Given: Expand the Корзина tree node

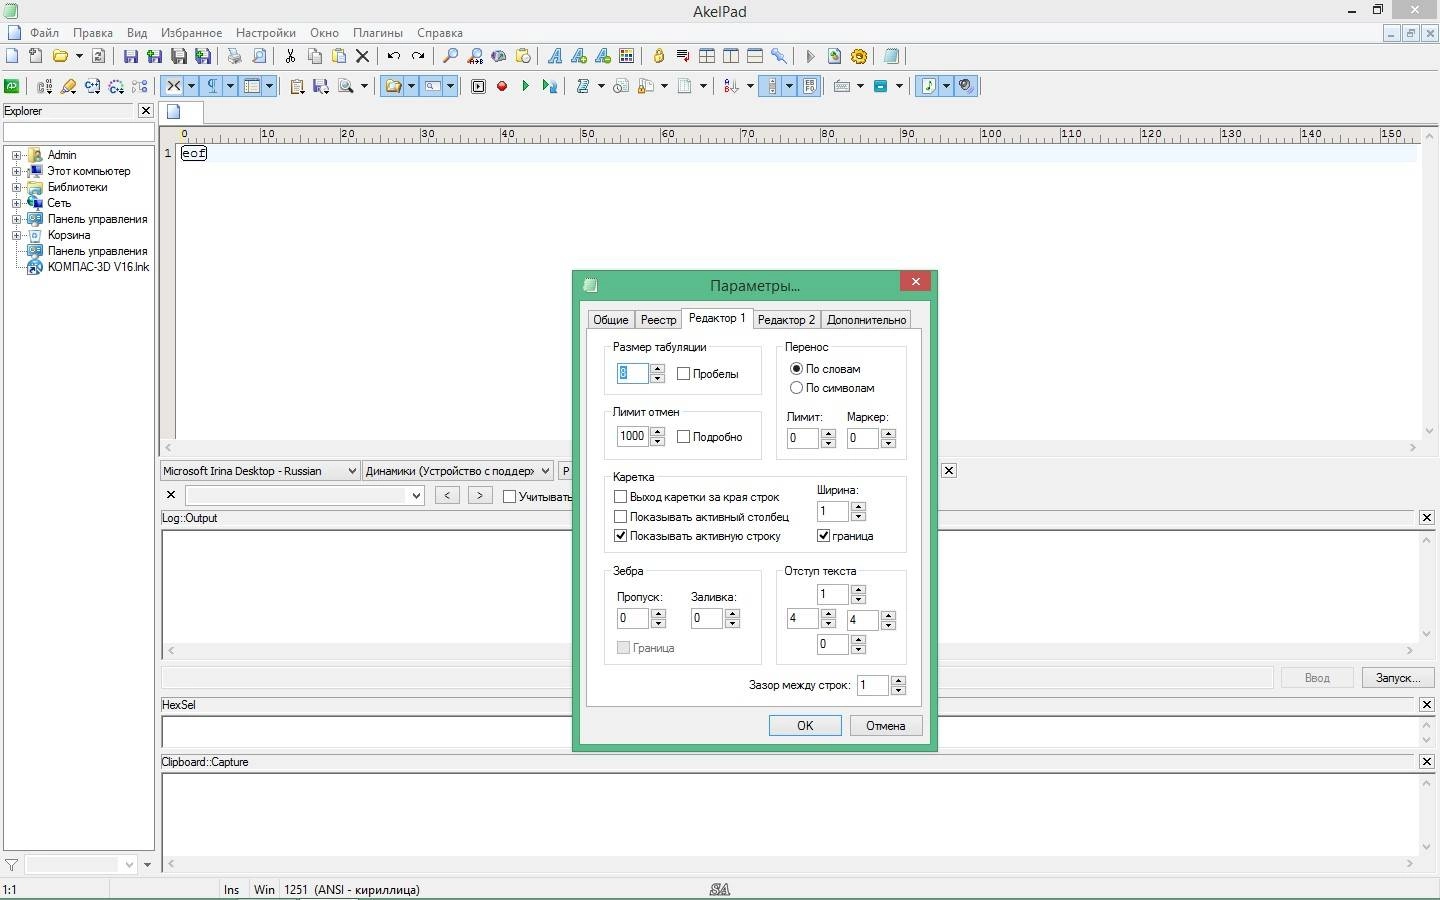Looking at the screenshot, I should [16, 235].
